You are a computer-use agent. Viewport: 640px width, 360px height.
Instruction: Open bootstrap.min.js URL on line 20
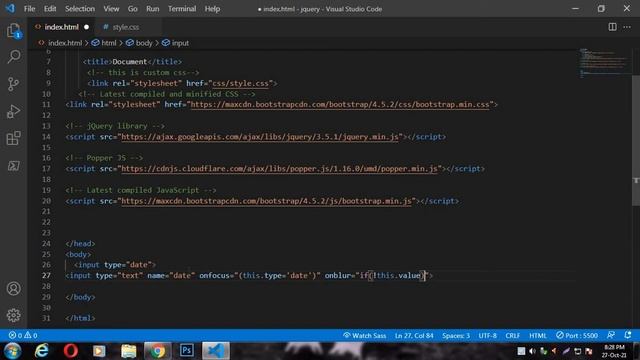pyautogui.click(x=266, y=201)
